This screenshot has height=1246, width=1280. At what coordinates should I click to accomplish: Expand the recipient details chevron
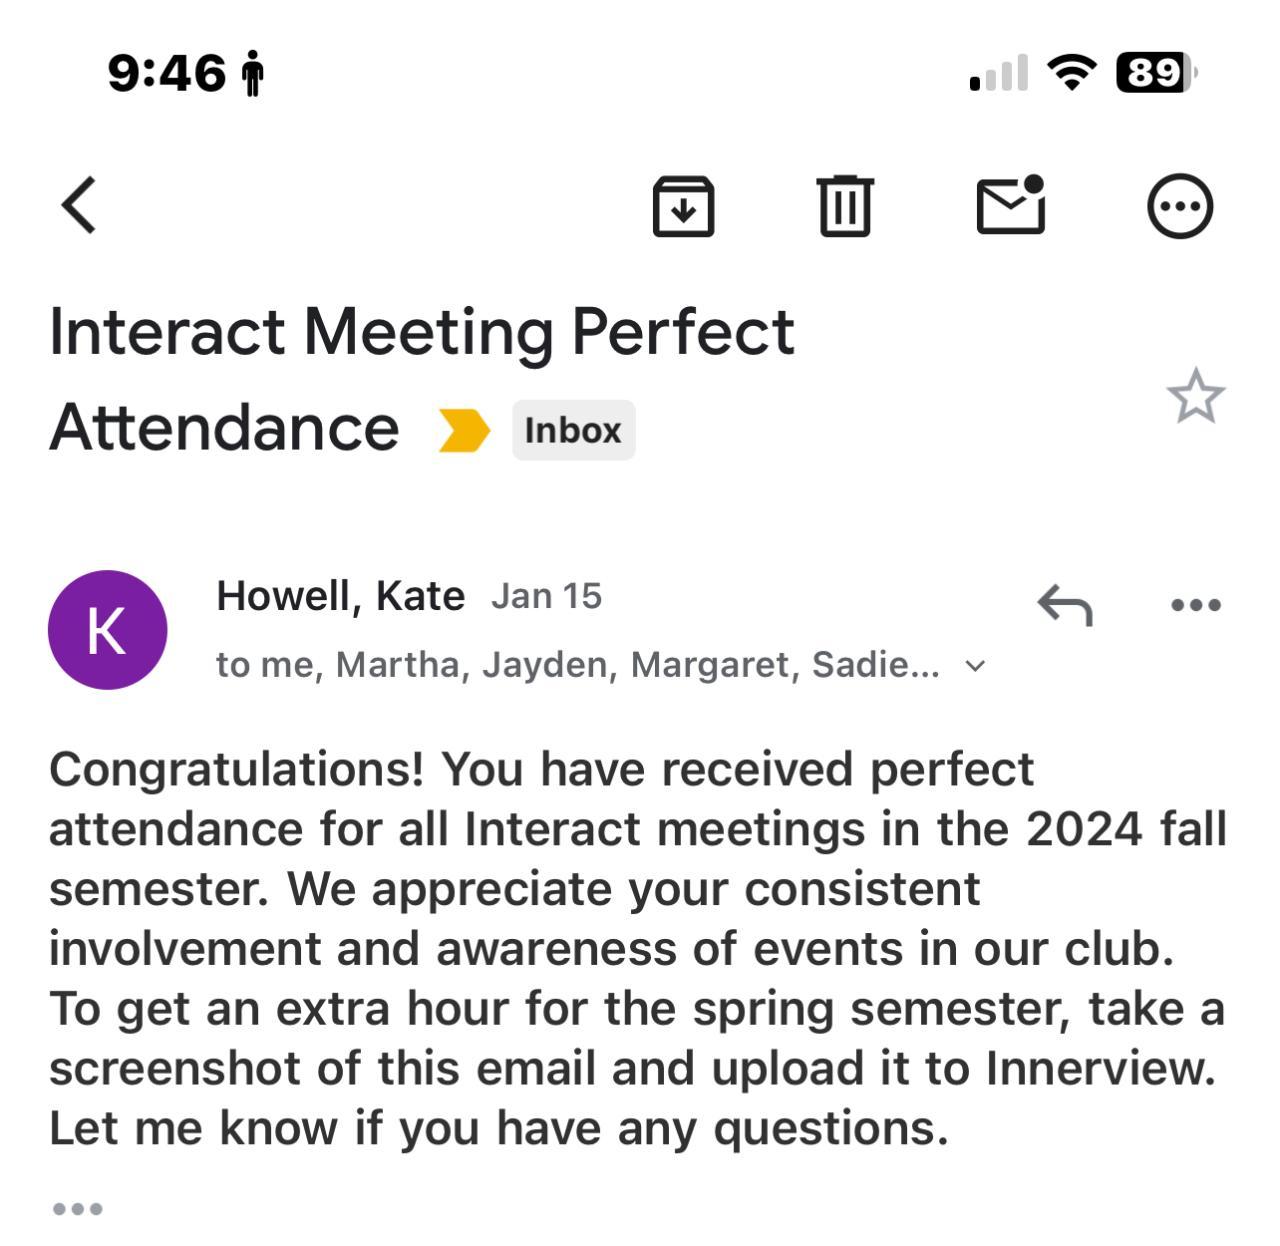pos(976,666)
